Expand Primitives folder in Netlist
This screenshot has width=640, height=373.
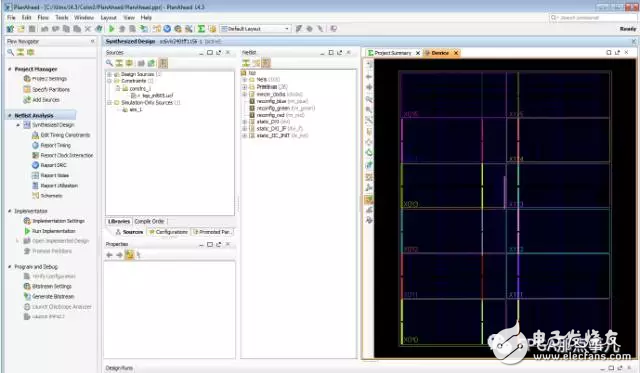pyautogui.click(x=244, y=87)
